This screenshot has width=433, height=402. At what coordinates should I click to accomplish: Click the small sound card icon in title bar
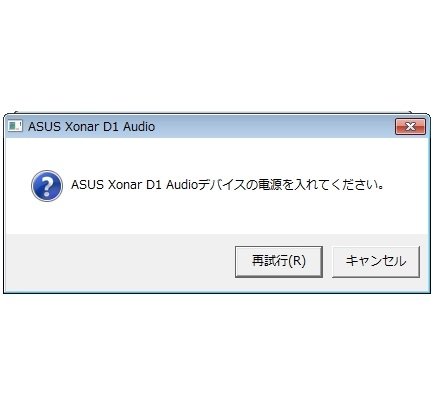point(15,126)
